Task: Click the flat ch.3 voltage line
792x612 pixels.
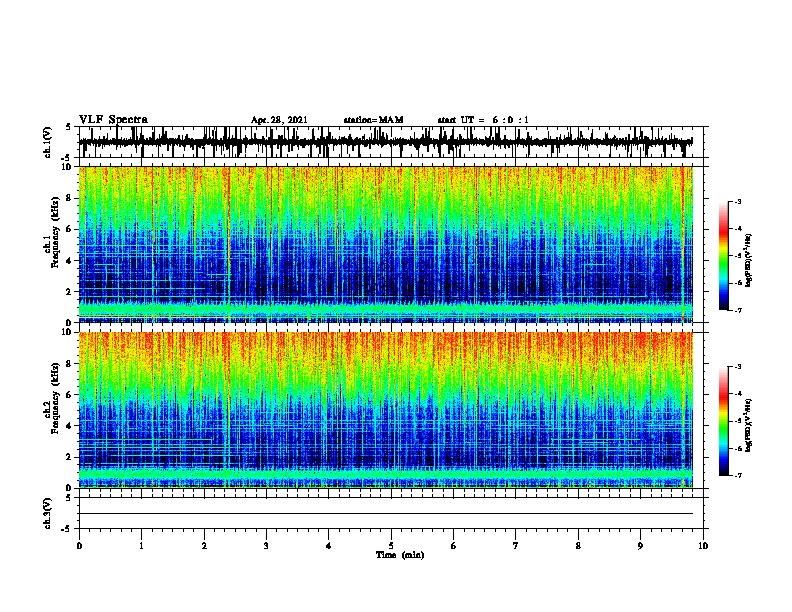Action: (x=386, y=514)
